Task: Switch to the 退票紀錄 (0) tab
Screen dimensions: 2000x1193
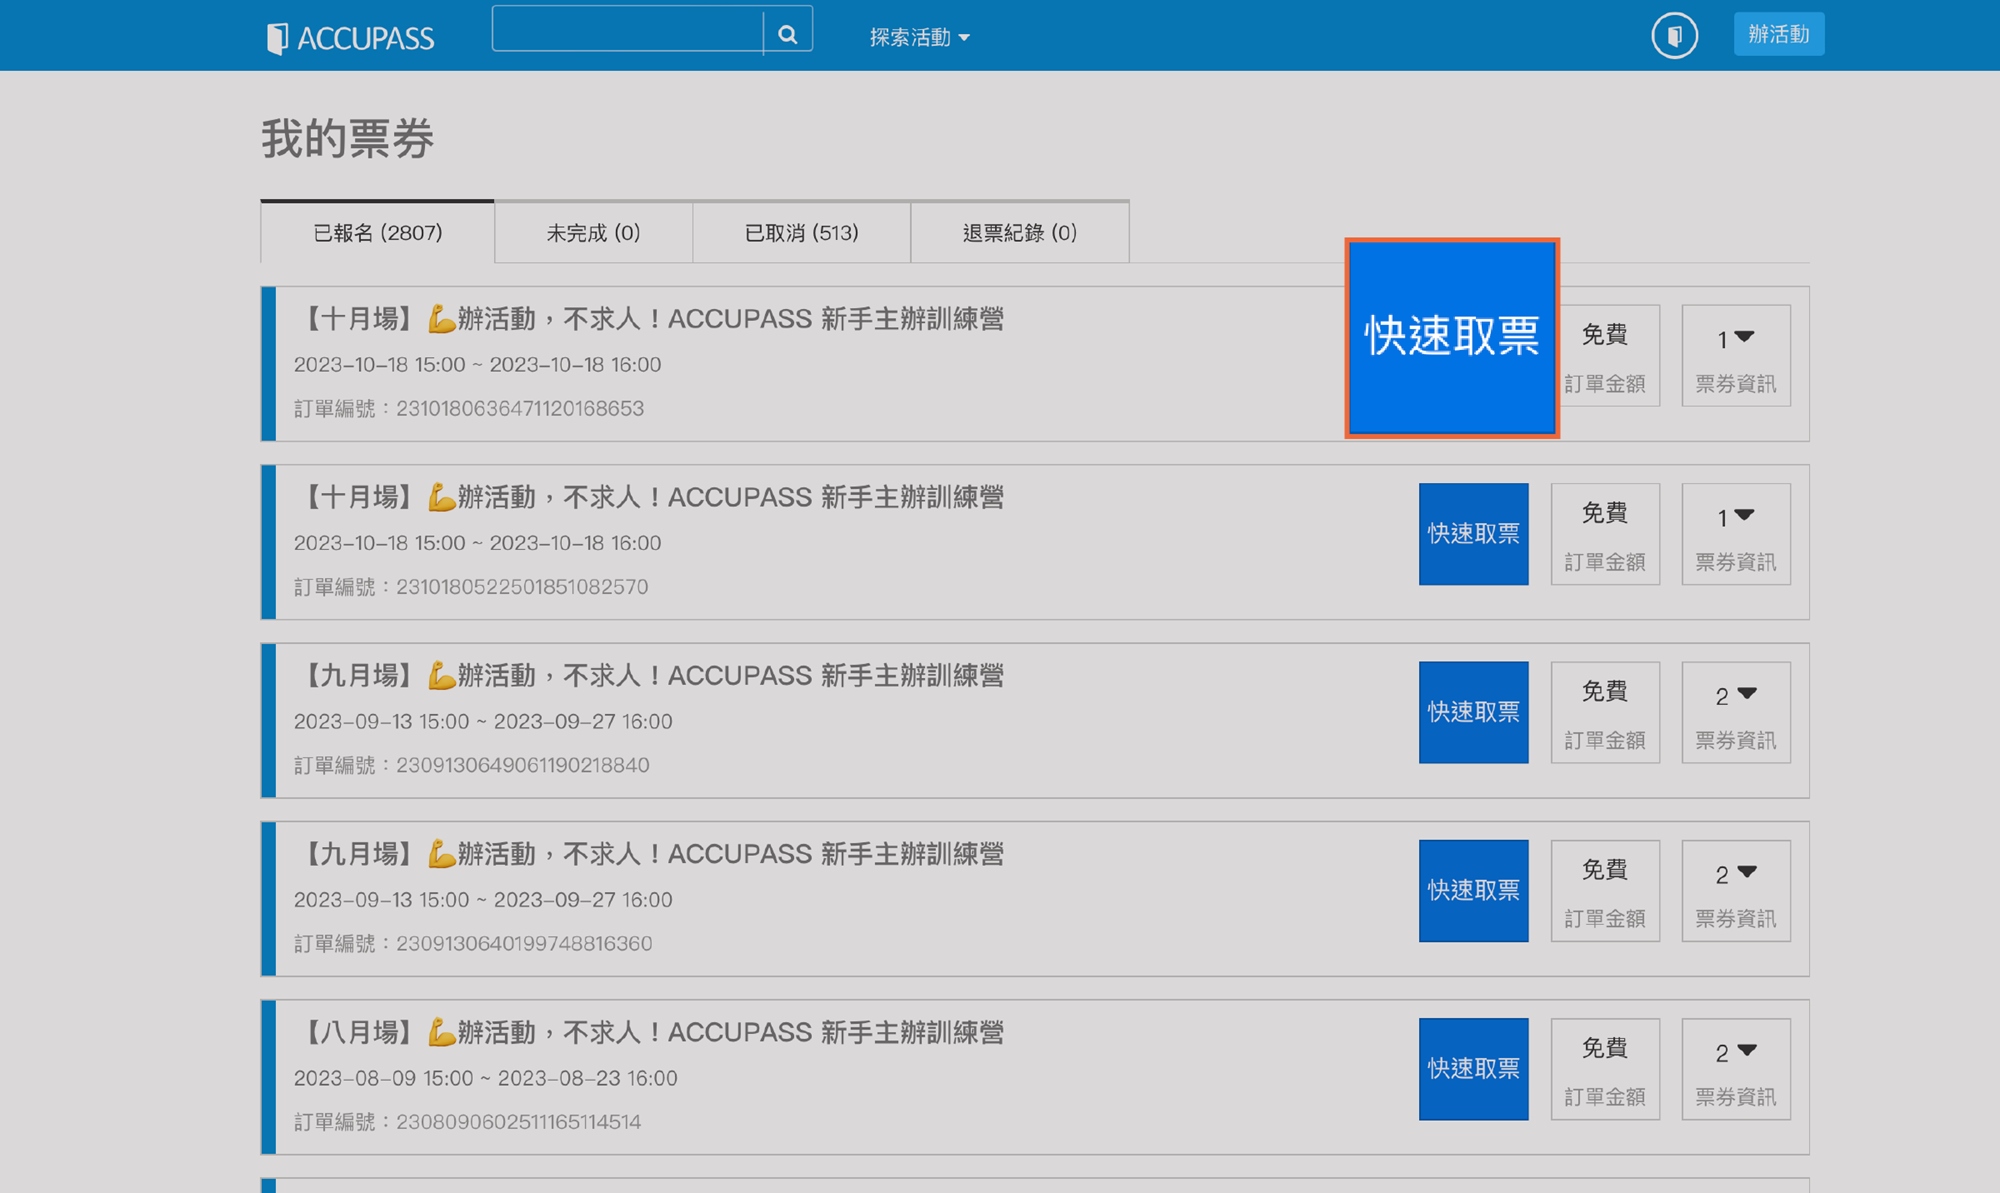Action: tap(1019, 232)
